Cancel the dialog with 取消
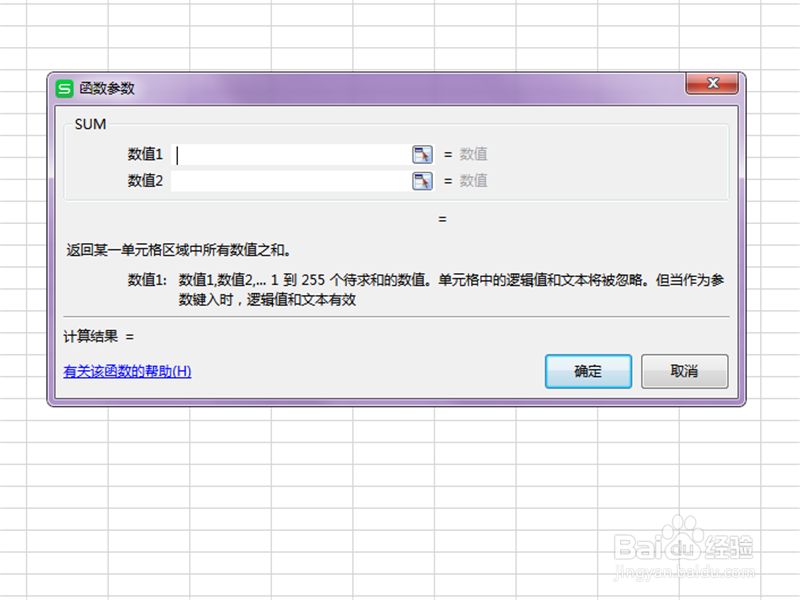Screen dimensions: 800x600 pyautogui.click(x=684, y=371)
